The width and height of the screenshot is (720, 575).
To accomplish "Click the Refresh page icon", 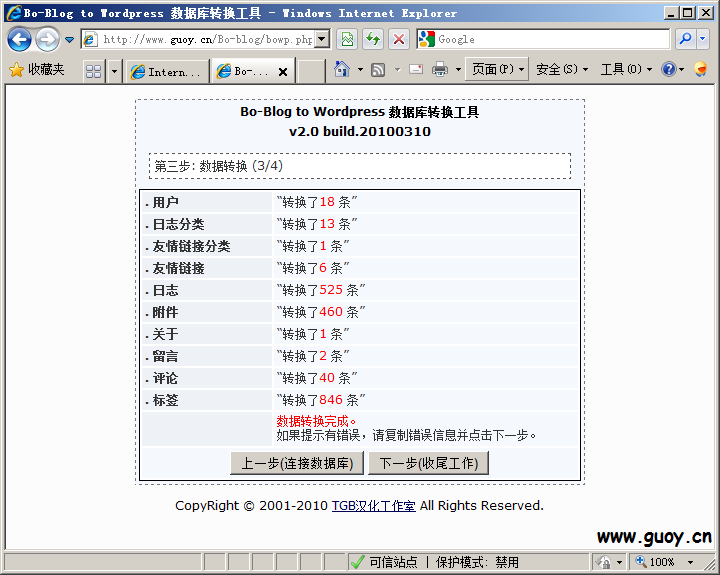I will click(x=373, y=39).
